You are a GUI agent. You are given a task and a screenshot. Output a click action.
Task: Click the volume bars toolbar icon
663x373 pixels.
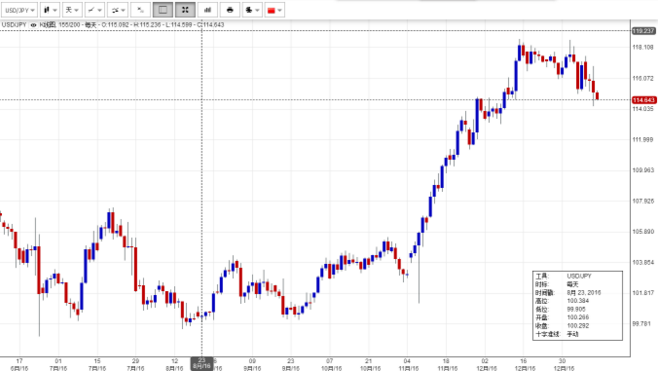point(208,10)
